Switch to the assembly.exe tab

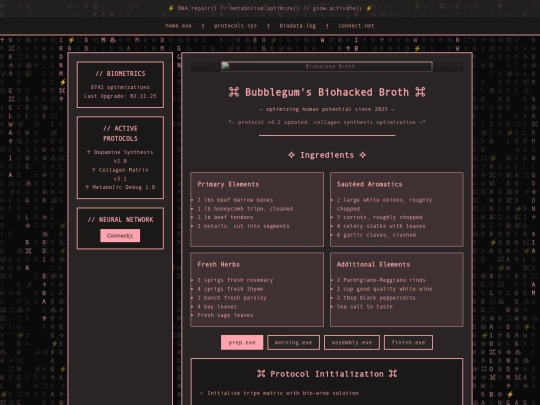[x=352, y=343]
